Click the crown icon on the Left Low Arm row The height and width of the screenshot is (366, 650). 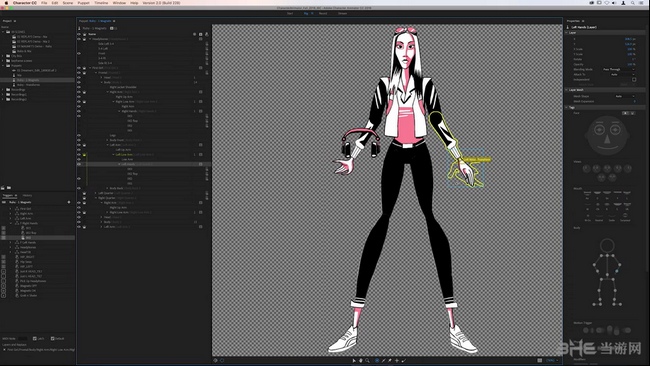[84, 155]
